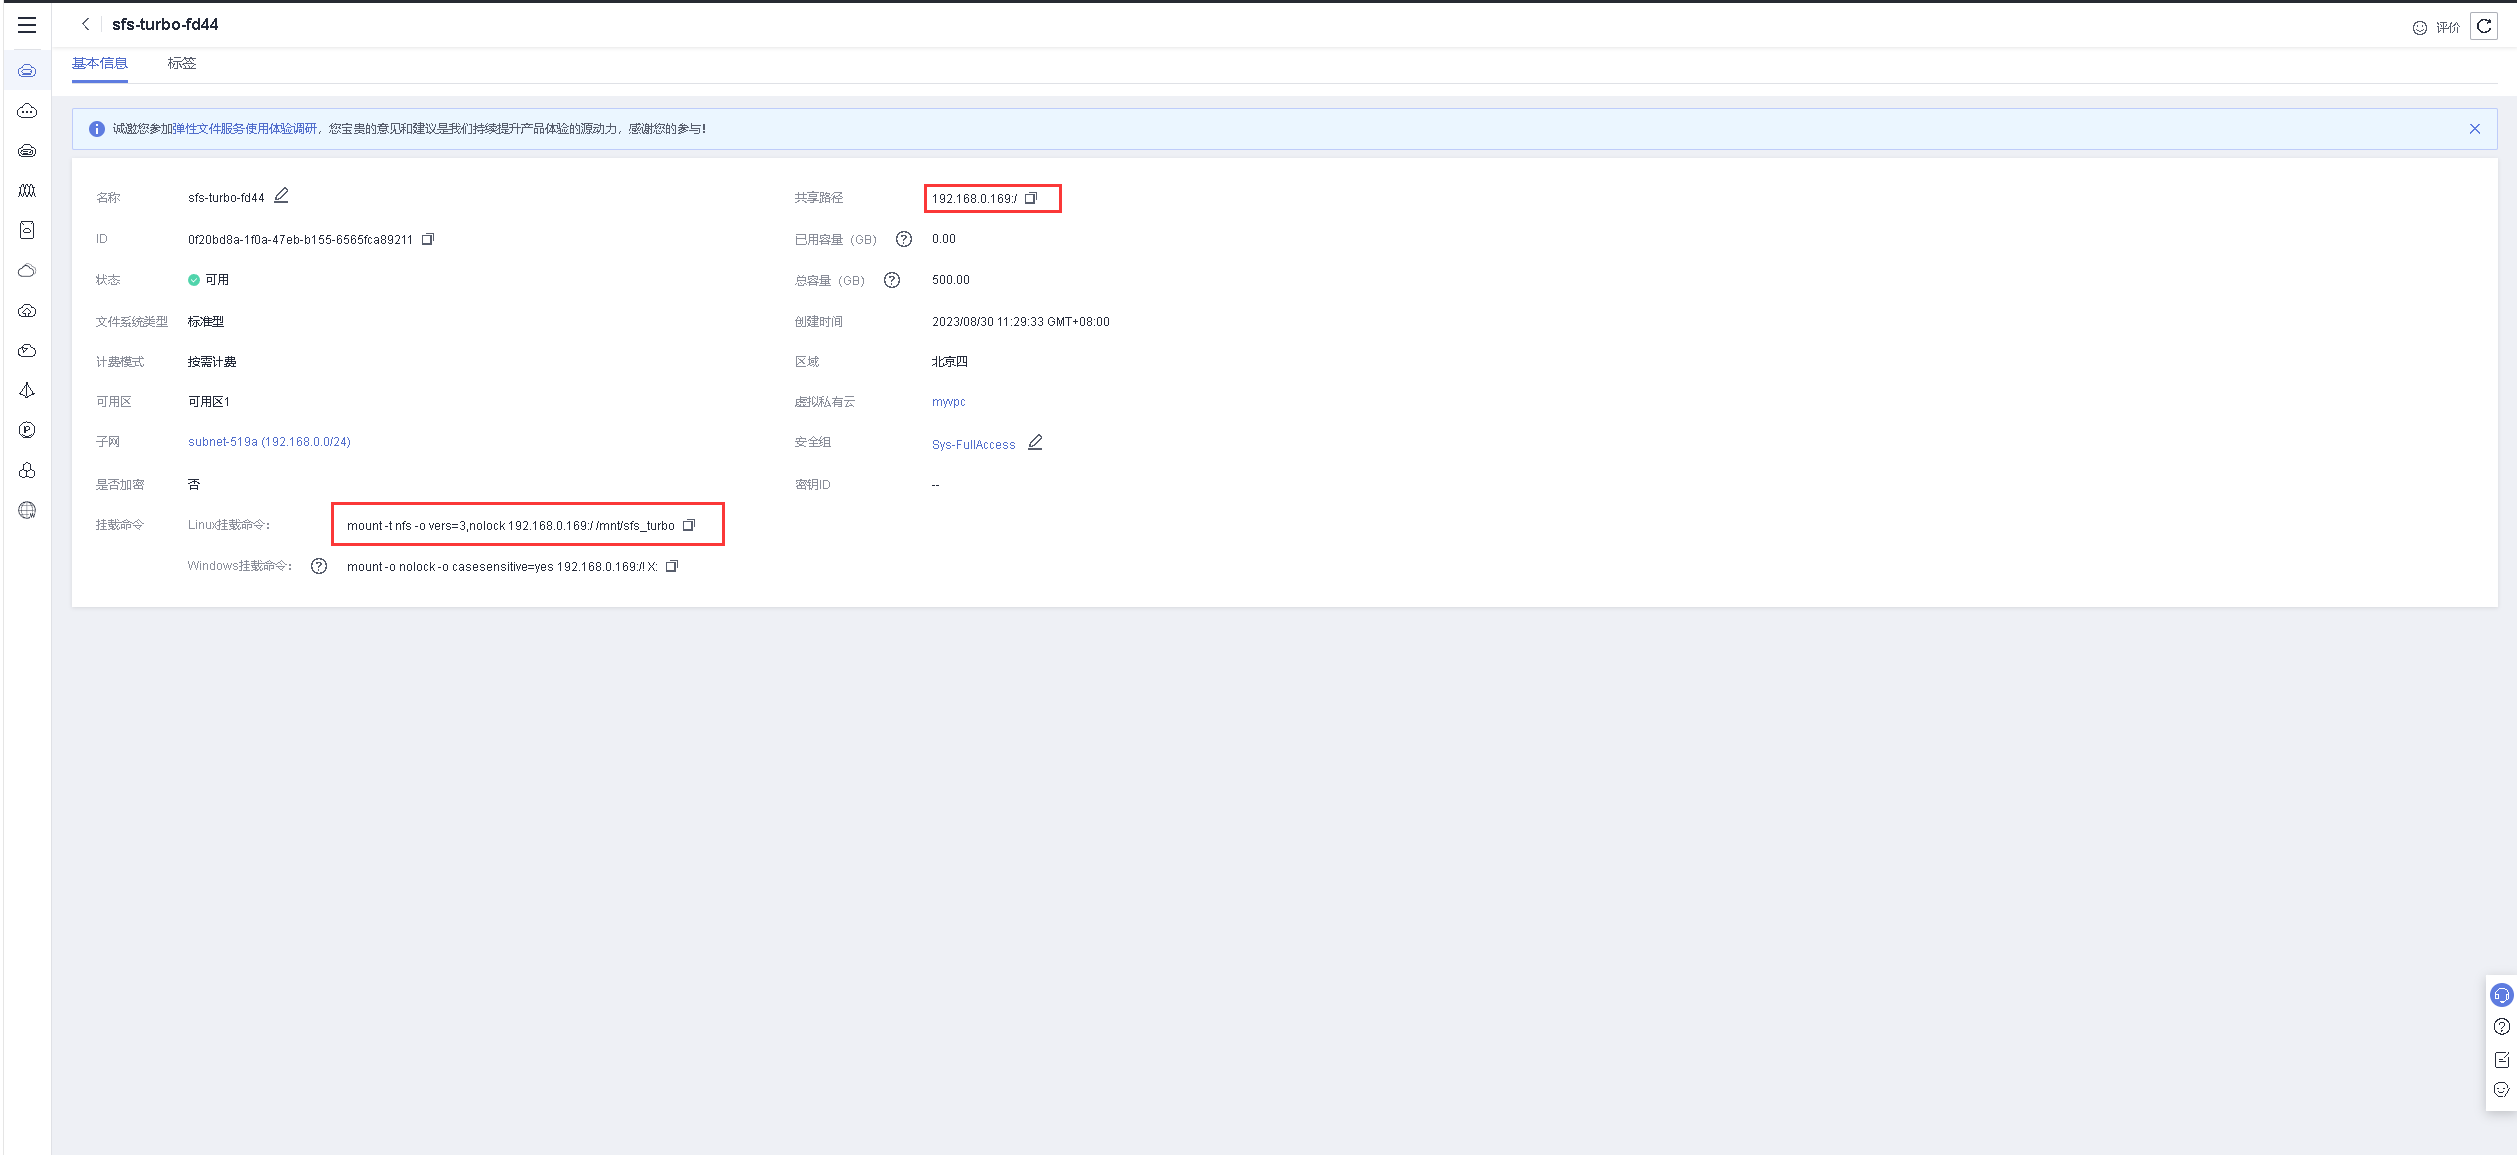Dismiss the survey notification banner

[x=2474, y=129]
